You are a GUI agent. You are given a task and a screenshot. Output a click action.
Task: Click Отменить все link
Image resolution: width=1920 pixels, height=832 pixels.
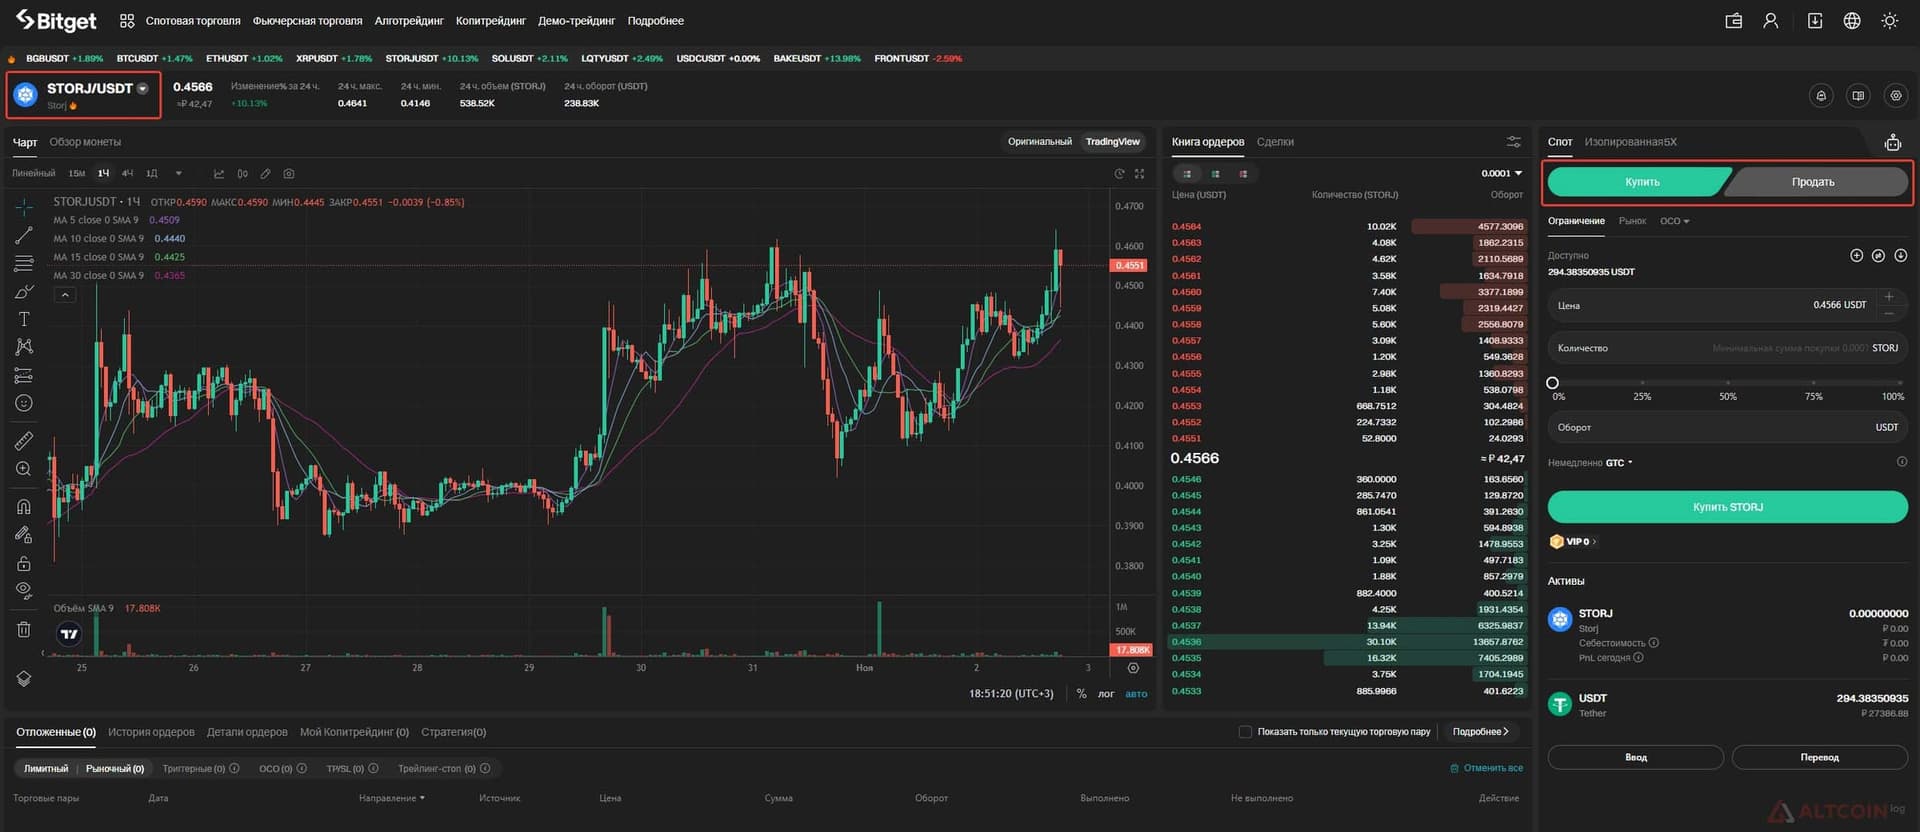pyautogui.click(x=1487, y=768)
